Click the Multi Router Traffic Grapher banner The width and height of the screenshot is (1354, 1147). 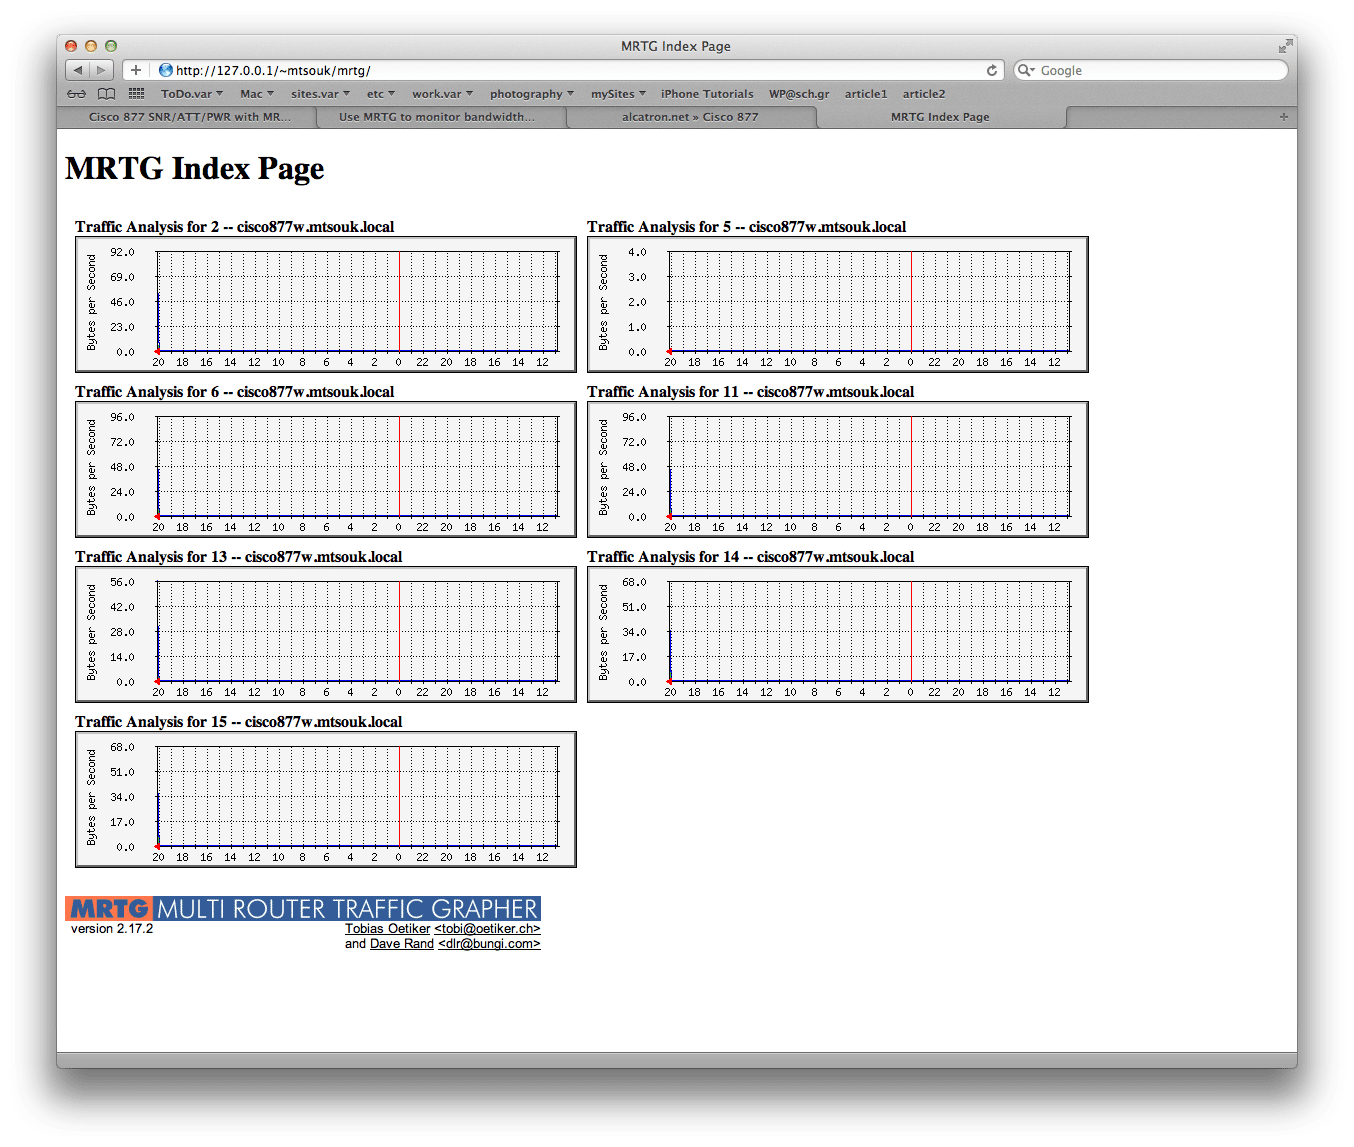pos(347,908)
